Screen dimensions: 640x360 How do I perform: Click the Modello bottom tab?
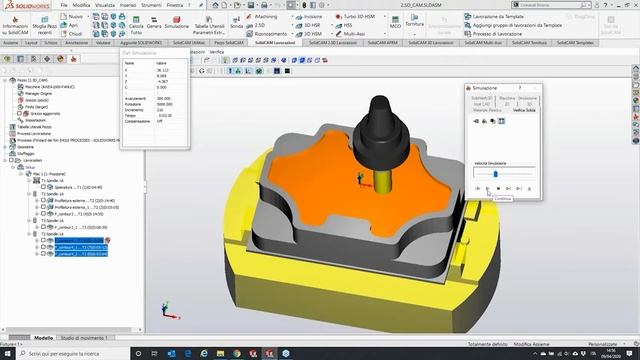(x=44, y=338)
